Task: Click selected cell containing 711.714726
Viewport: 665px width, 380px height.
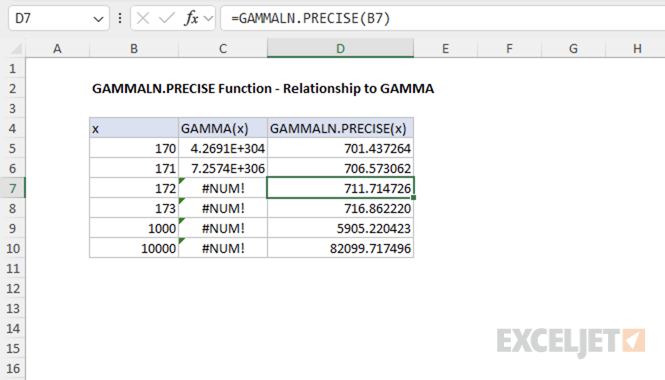Action: click(x=341, y=188)
